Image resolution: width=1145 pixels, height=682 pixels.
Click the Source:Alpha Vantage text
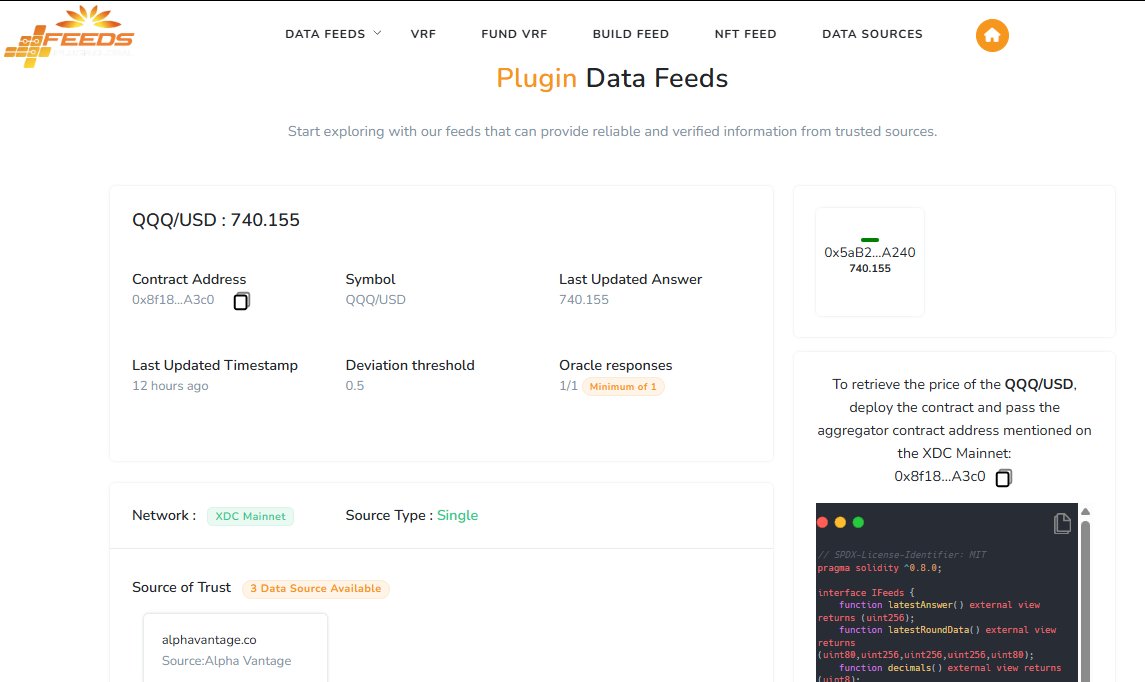pos(226,661)
